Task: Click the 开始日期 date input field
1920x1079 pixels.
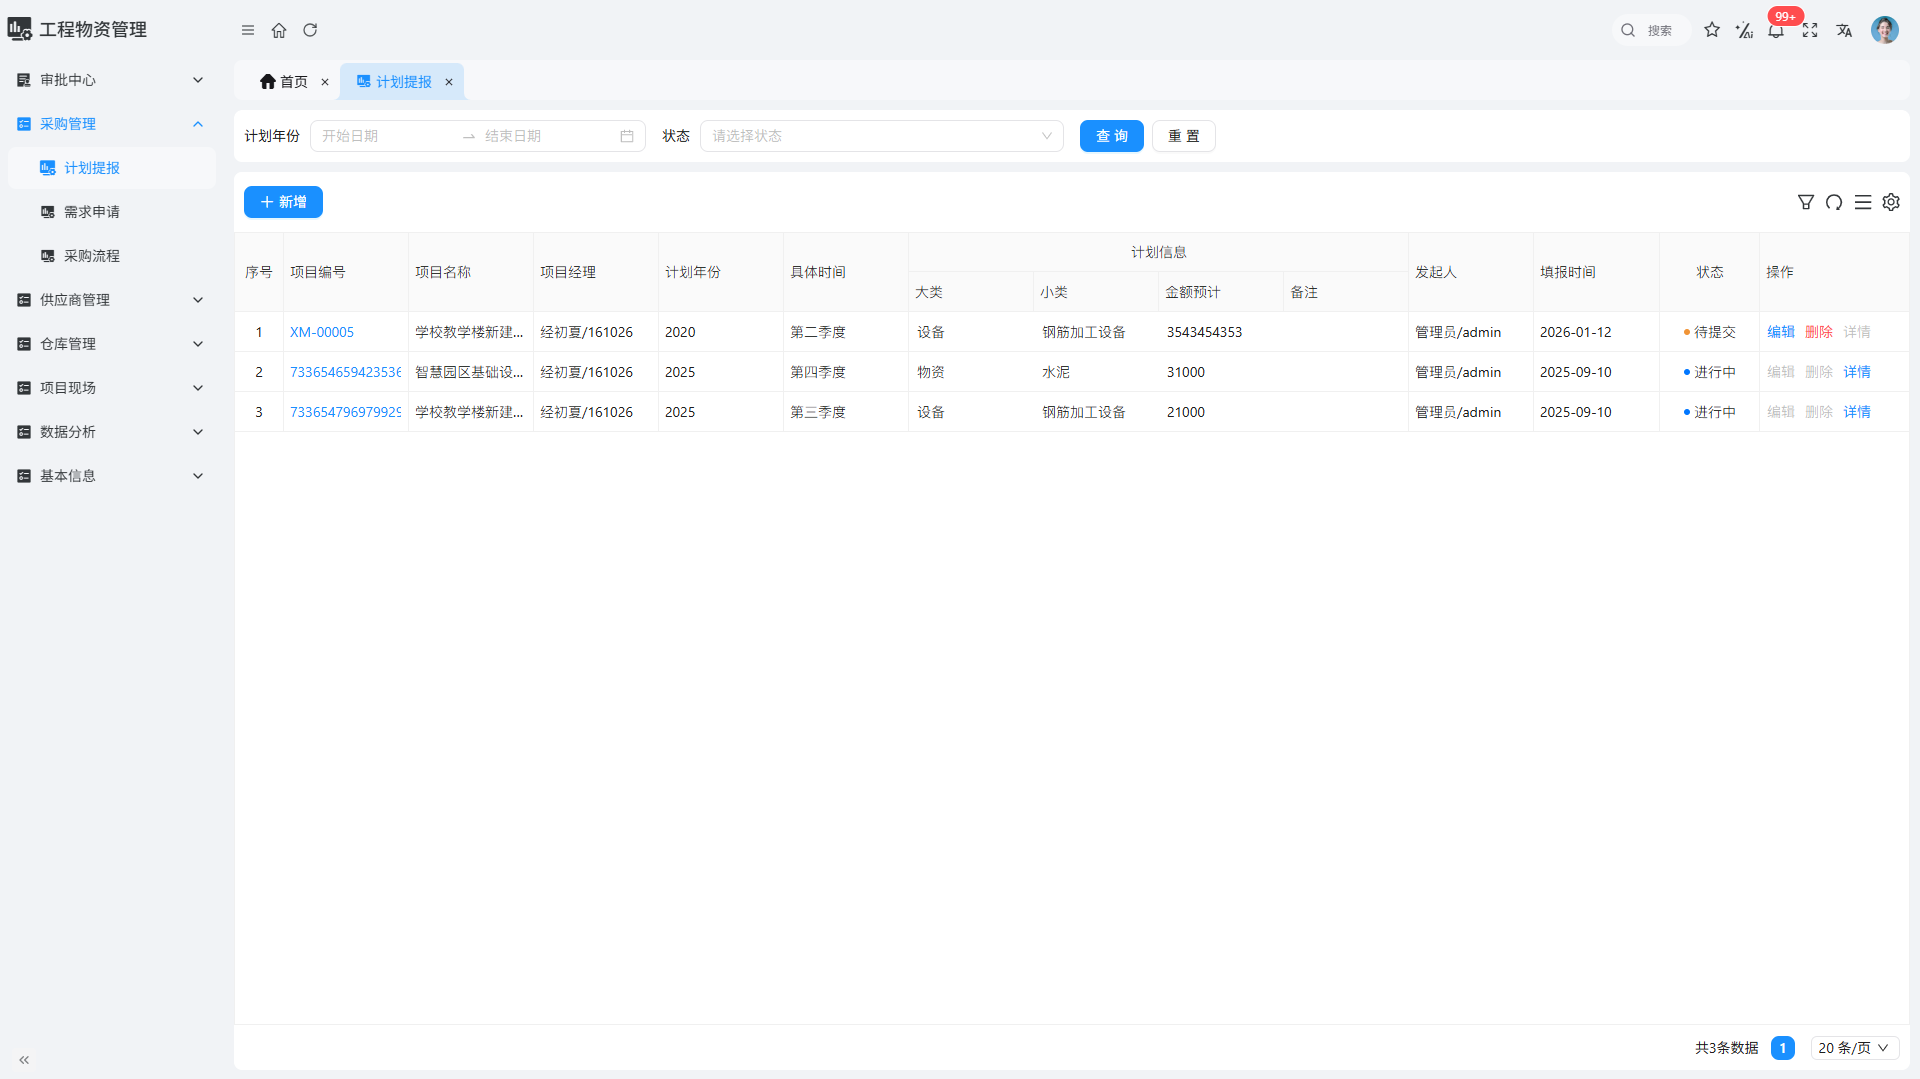Action: click(x=385, y=136)
